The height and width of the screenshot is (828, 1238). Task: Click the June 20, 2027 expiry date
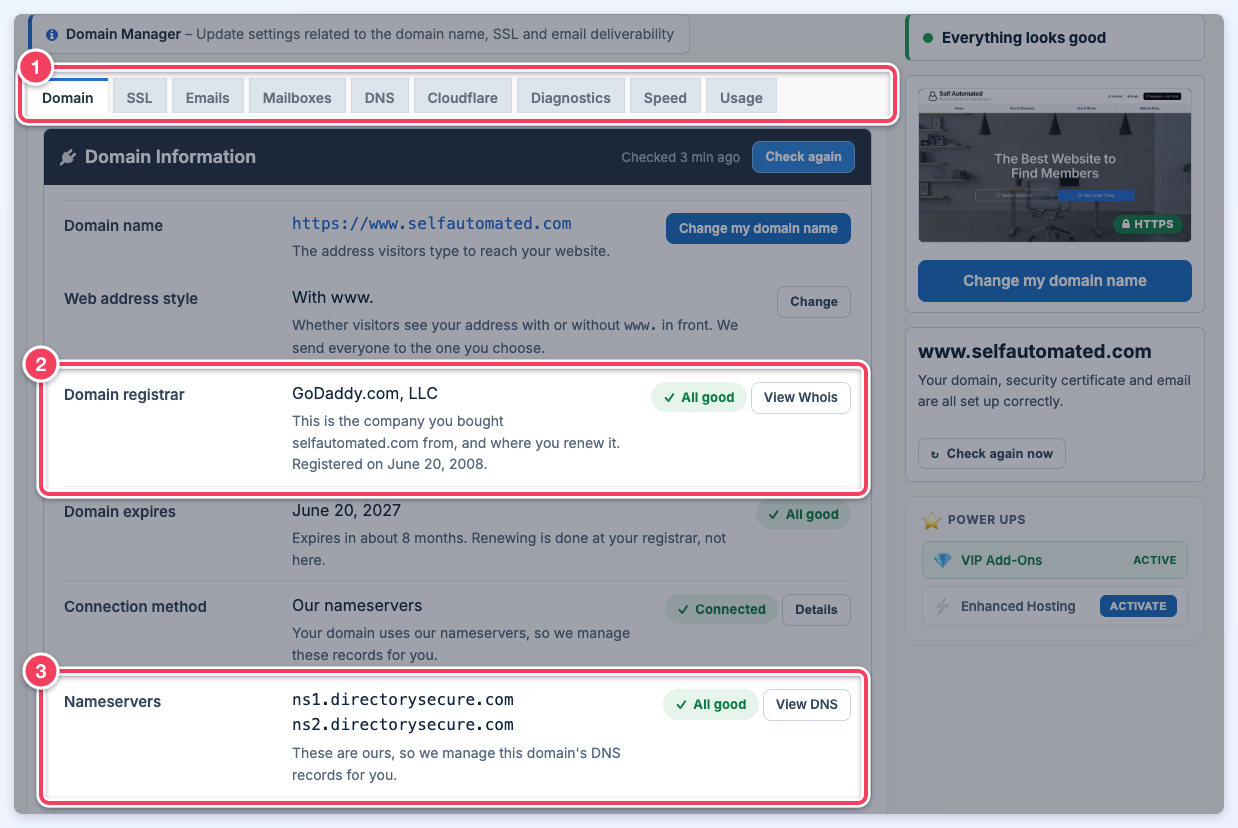[347, 510]
